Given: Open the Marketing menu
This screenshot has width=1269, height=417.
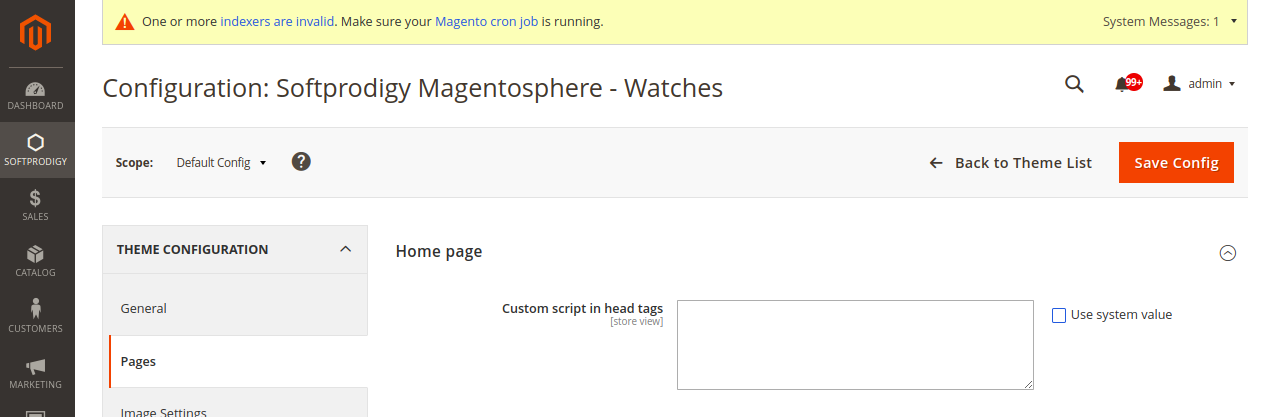Looking at the screenshot, I should coord(37,374).
